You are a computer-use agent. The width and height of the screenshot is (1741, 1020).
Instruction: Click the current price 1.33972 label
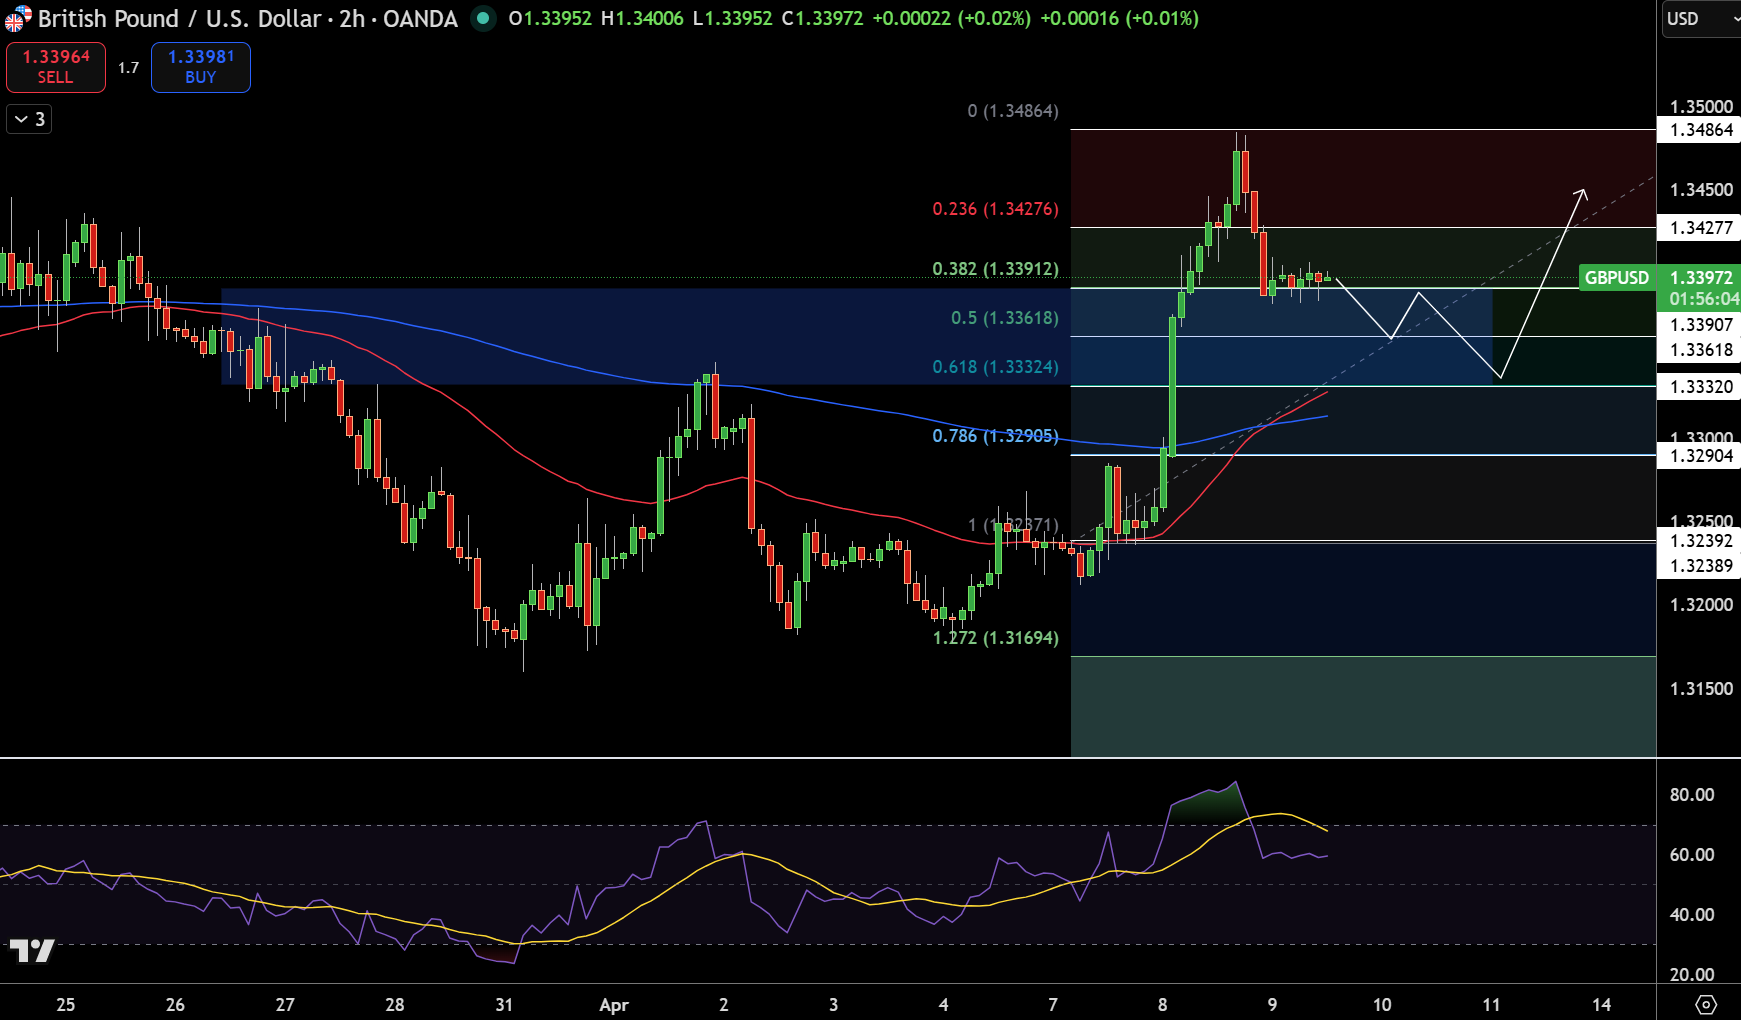tap(1701, 277)
